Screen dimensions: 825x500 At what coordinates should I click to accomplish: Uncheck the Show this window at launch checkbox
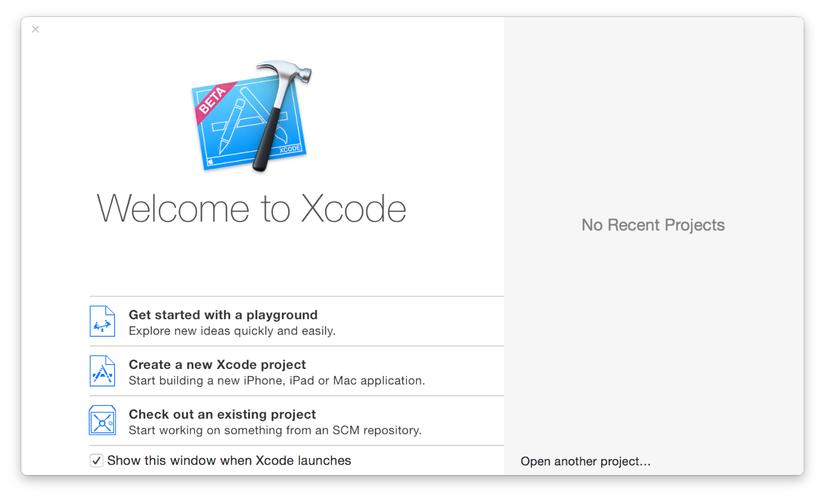point(96,461)
